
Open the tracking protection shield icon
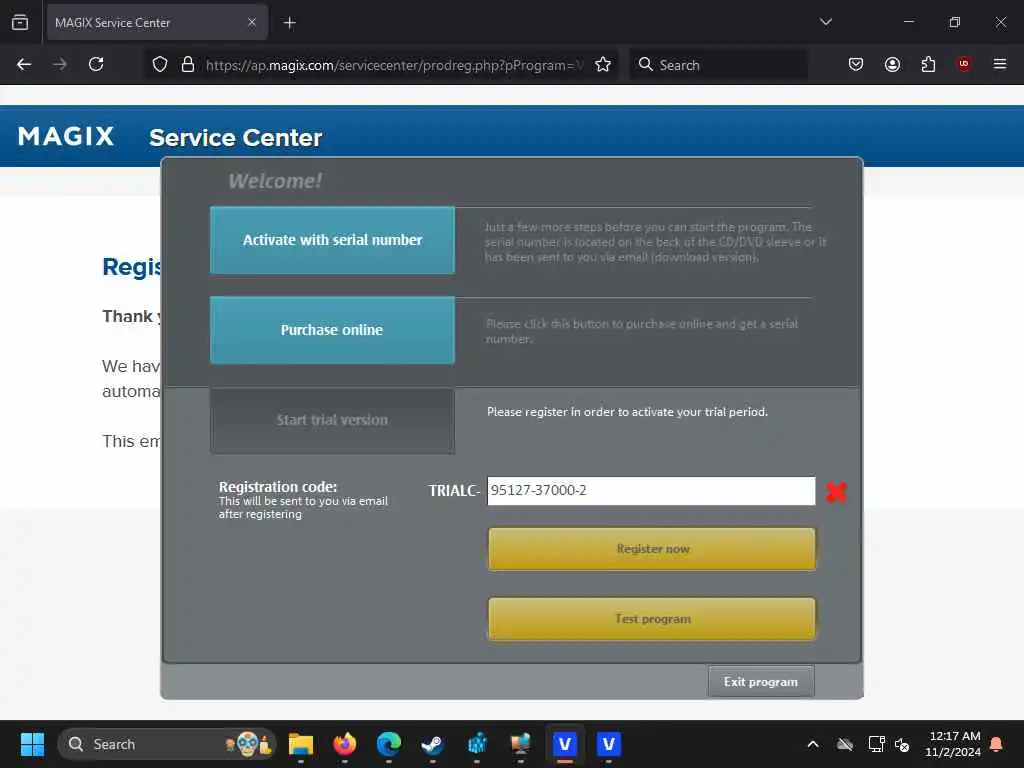tap(160, 64)
